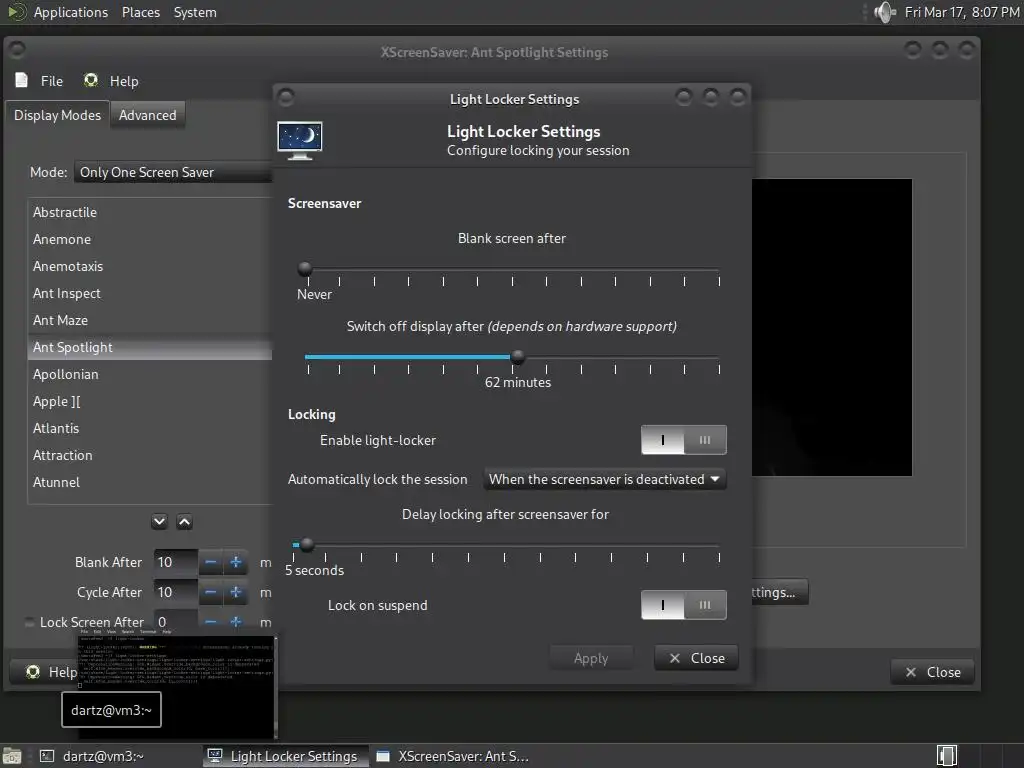Decrease Cycle After with minus button
The image size is (1024, 768).
[x=210, y=592]
